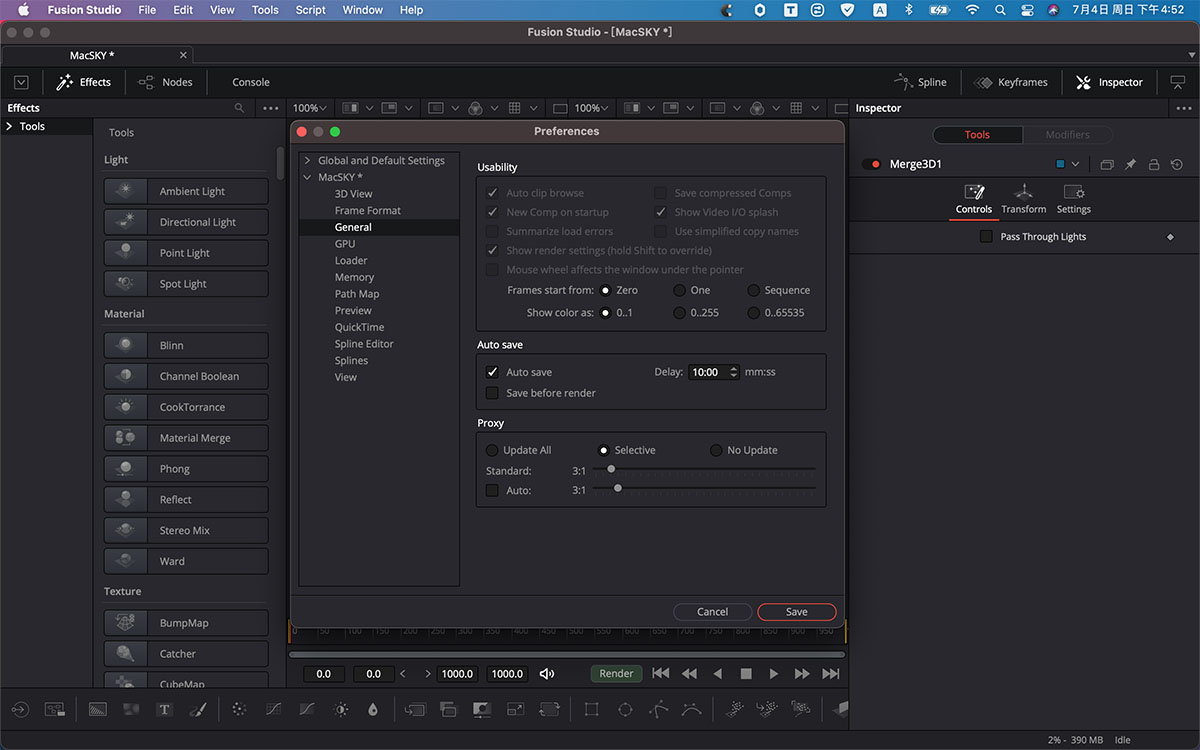Toggle Pass Through Lights checkbox

(x=986, y=237)
